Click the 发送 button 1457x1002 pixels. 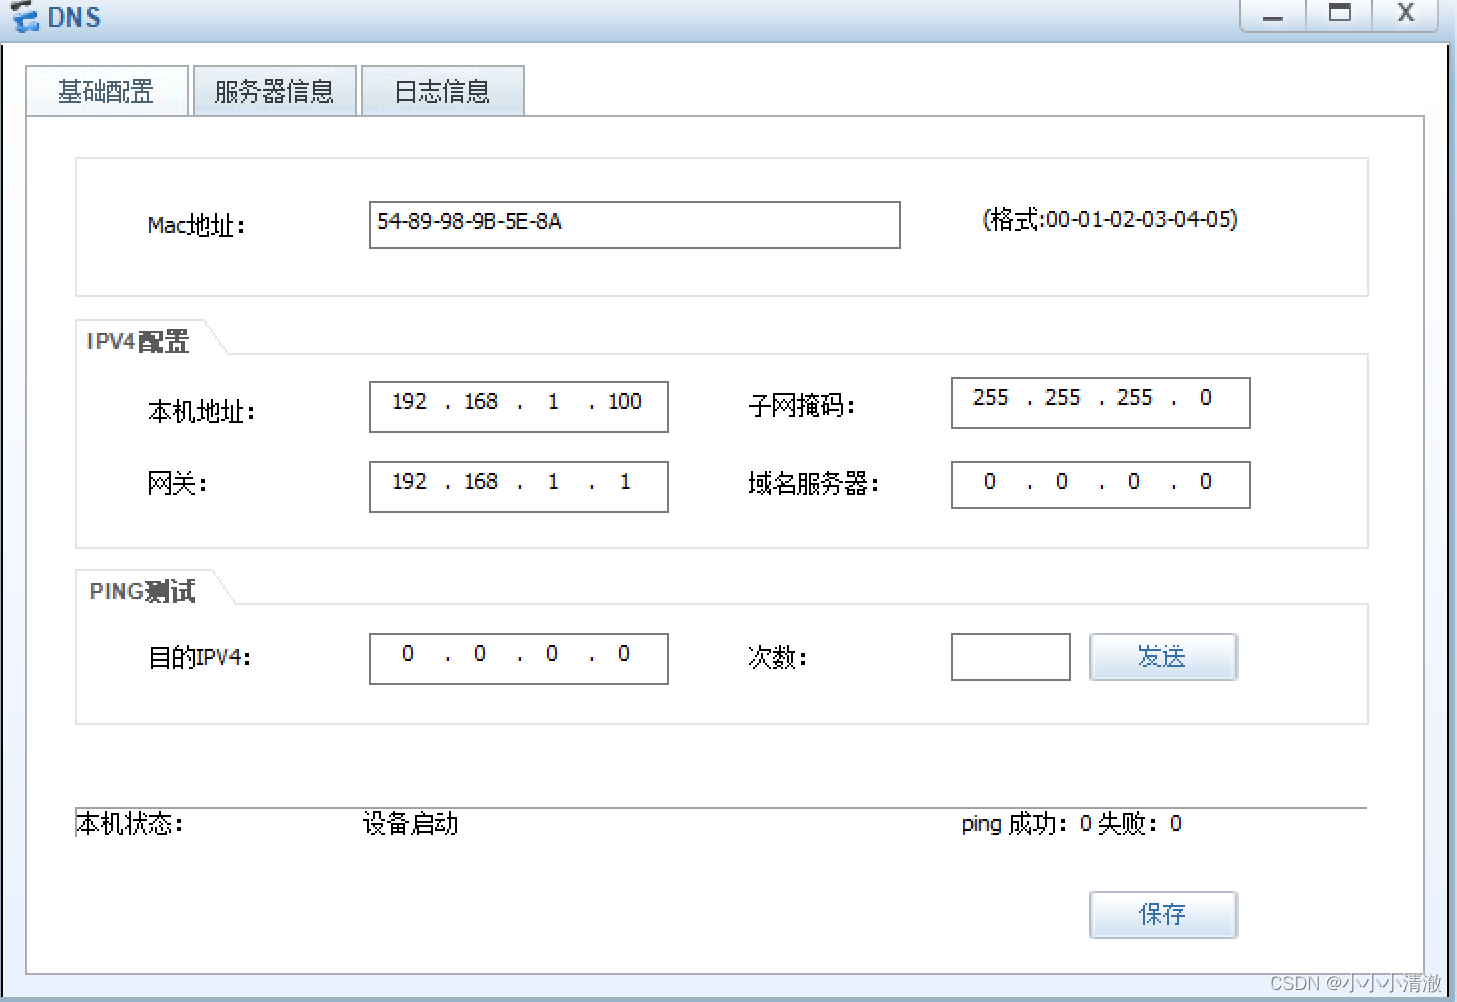coord(1163,657)
